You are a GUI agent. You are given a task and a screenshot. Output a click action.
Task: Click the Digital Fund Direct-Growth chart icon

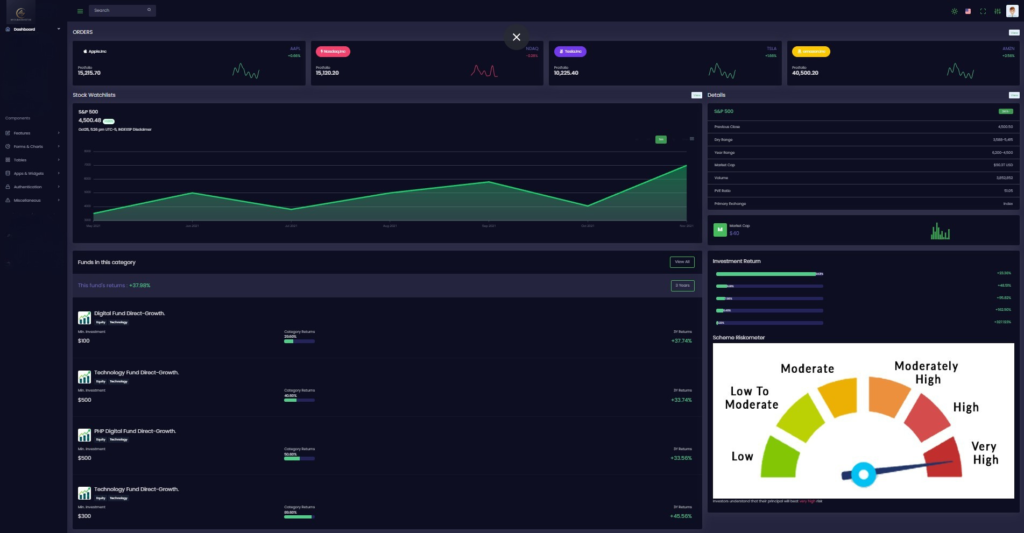[84, 318]
